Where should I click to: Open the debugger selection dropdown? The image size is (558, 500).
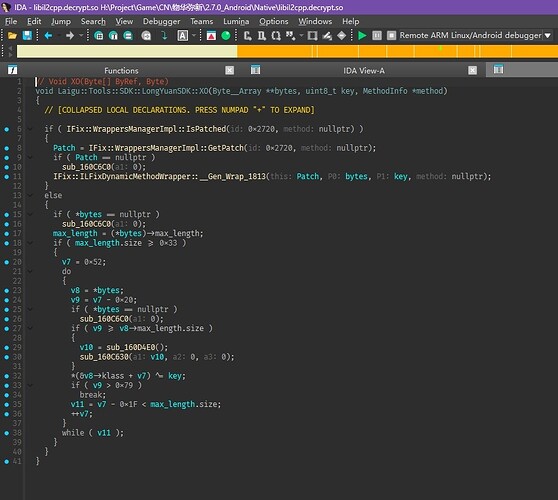(x=548, y=36)
